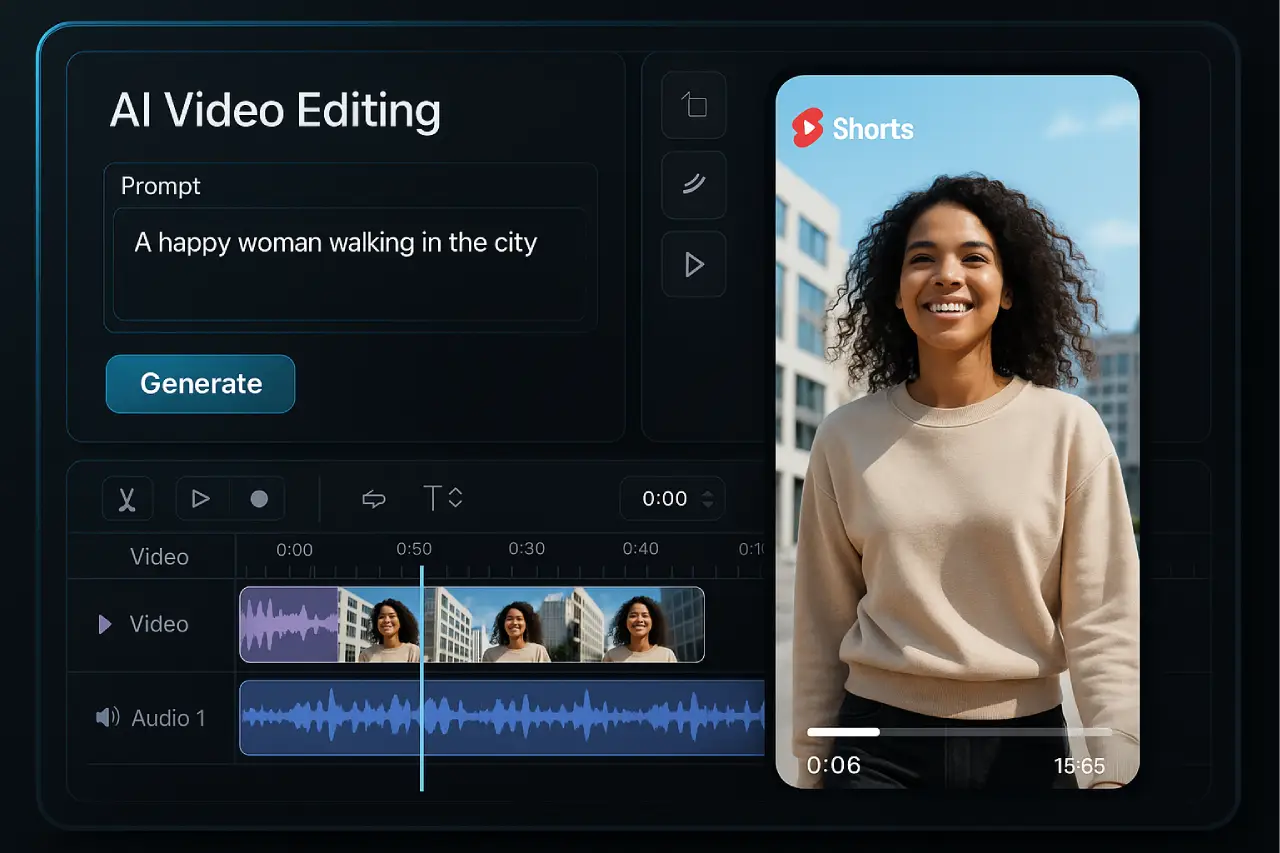Select the crop rotate tool icon
1280x853 pixels.
[694, 105]
